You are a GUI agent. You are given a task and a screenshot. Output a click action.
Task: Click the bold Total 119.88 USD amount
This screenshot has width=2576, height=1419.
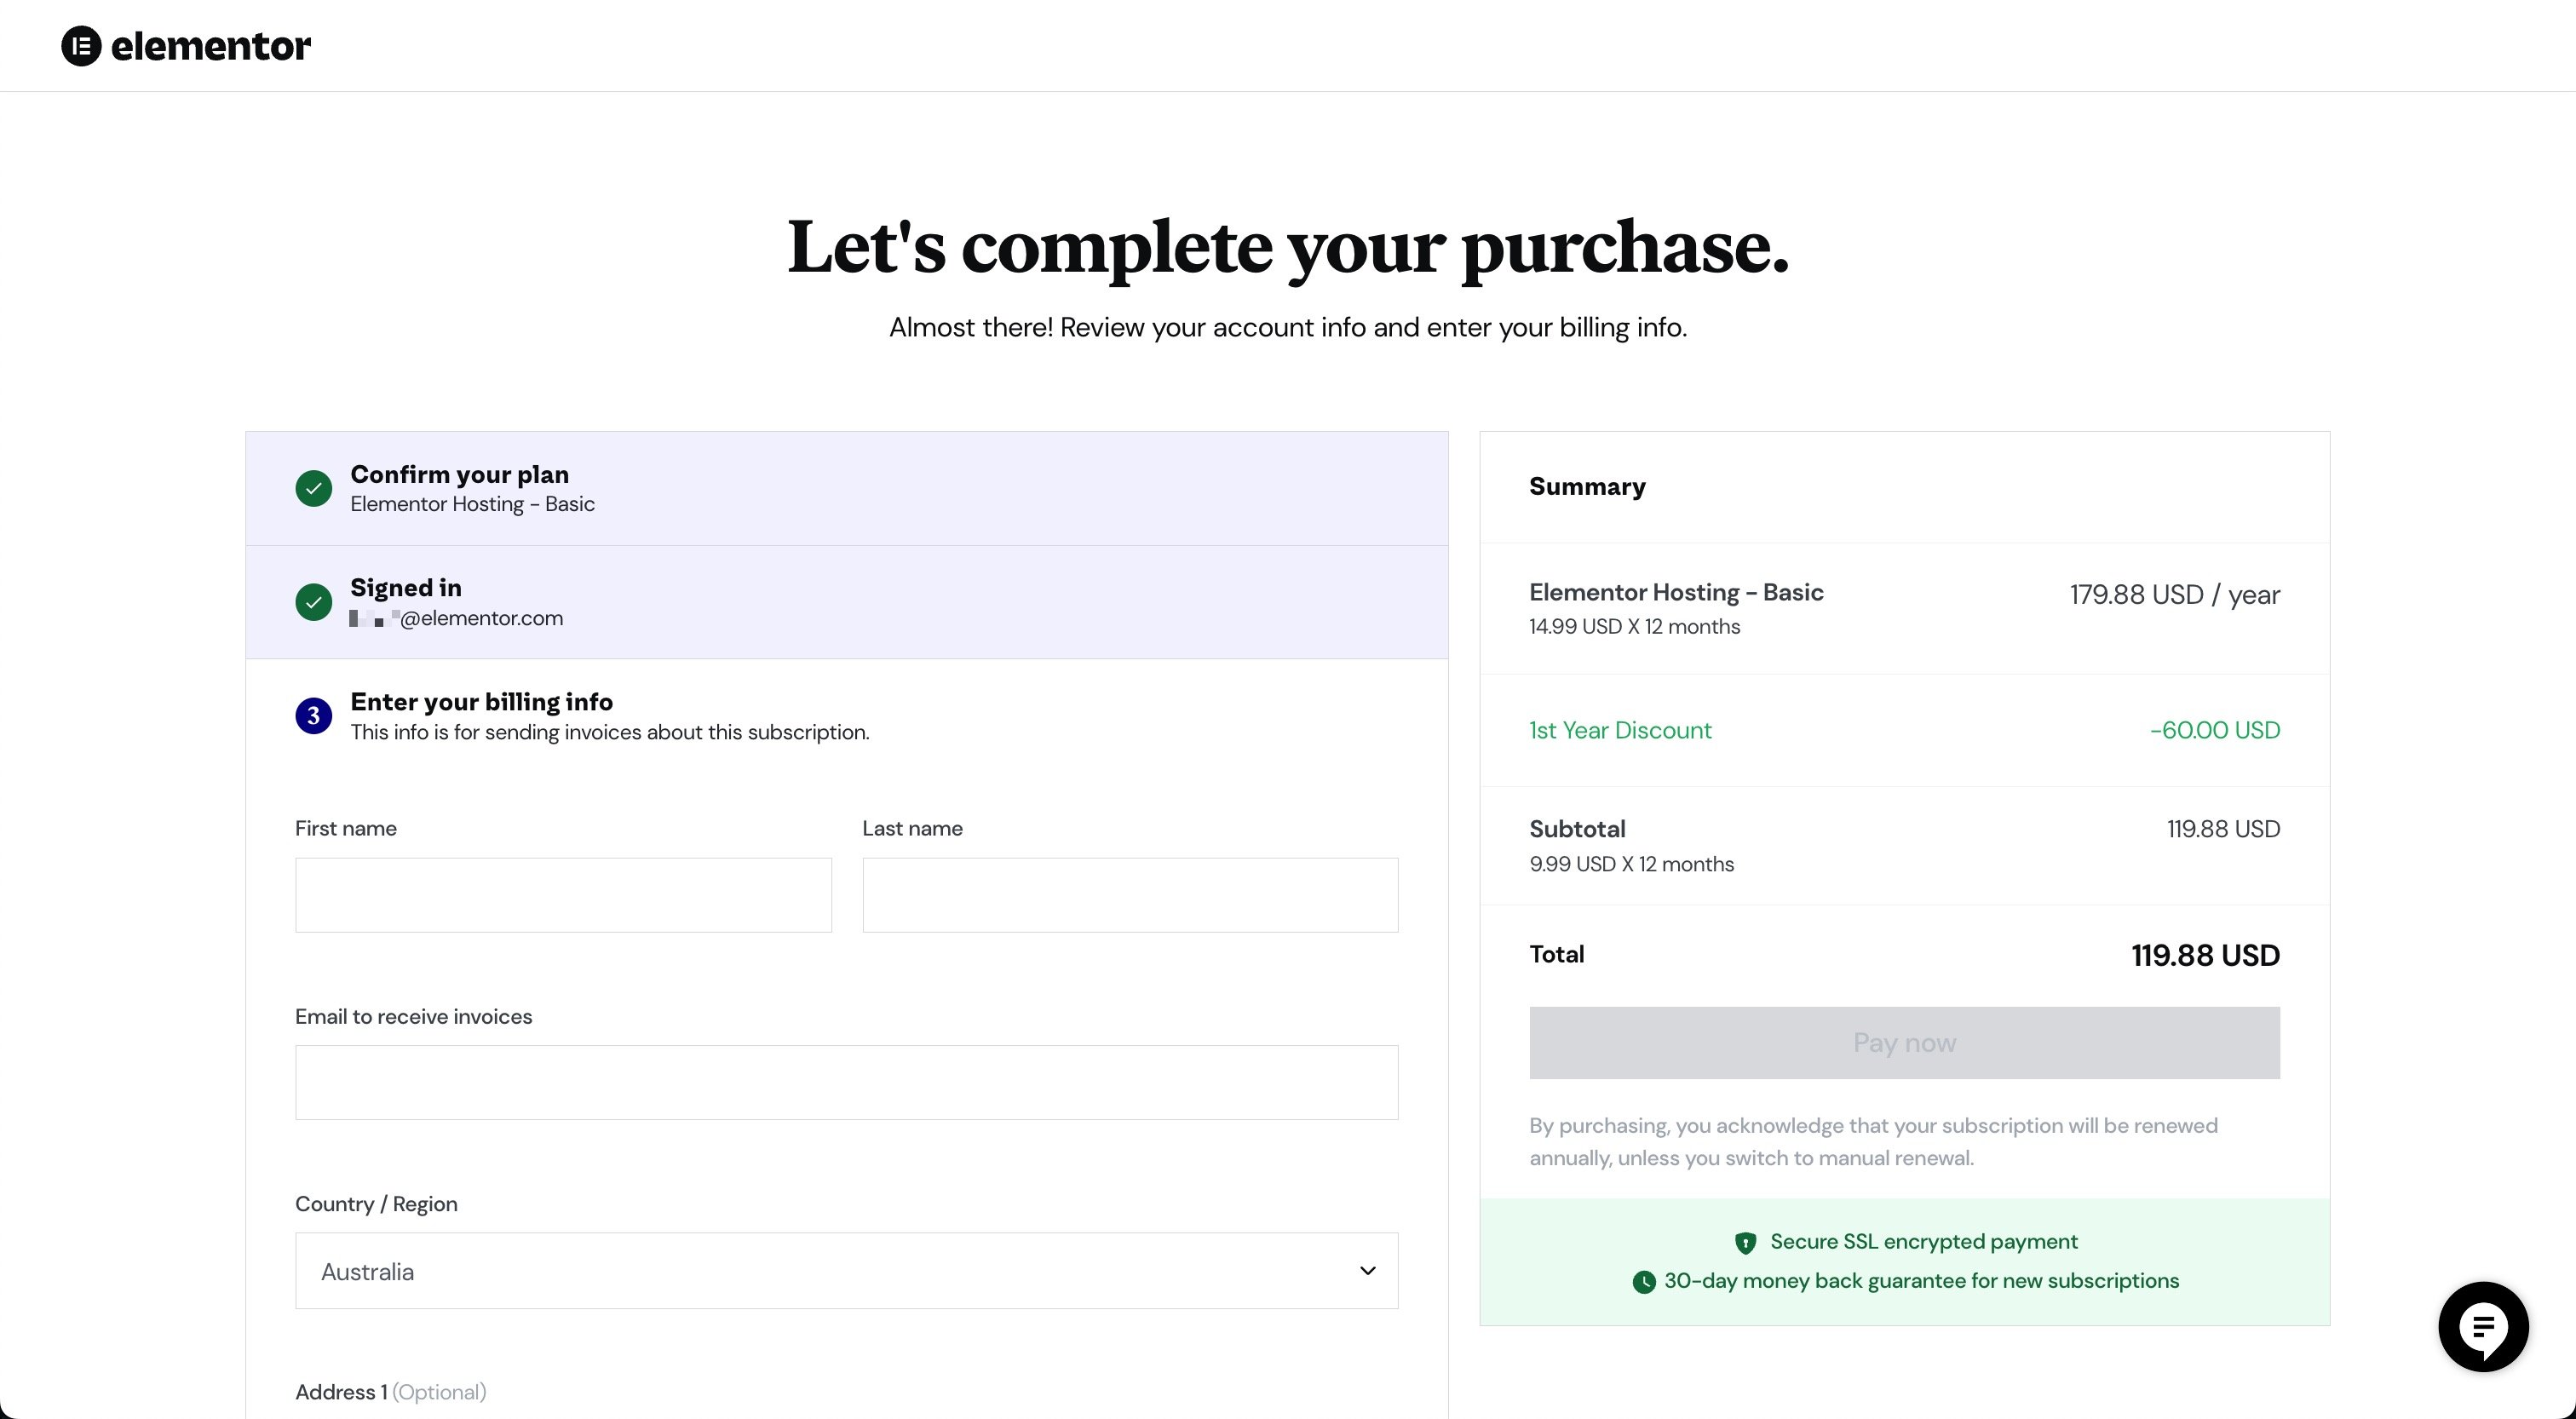click(x=2205, y=955)
